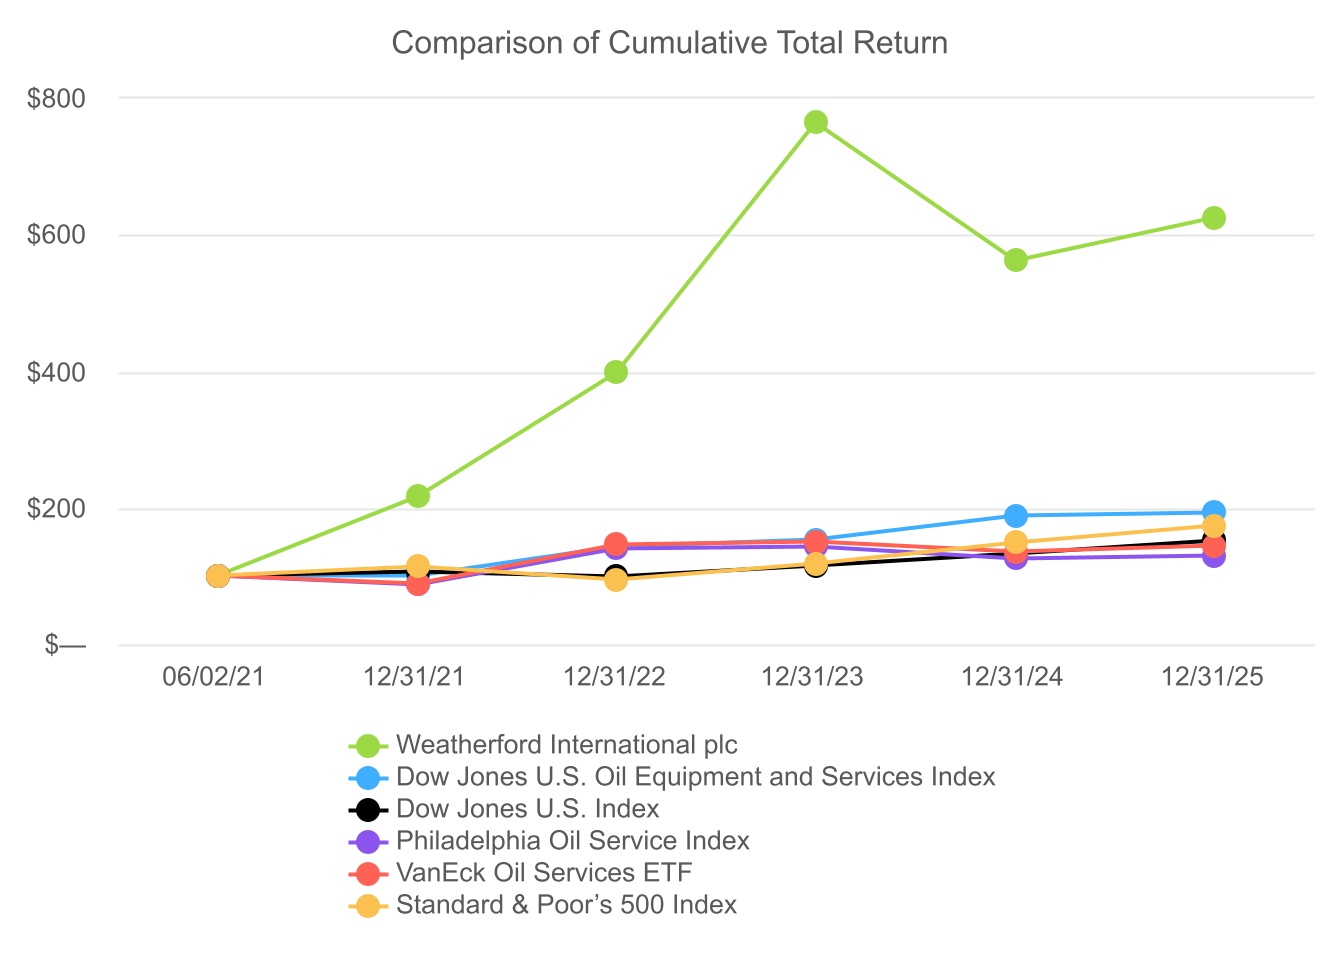Screen dimensions: 1344x960
Task: Select Weatherford International plc legend label
Action: point(566,745)
